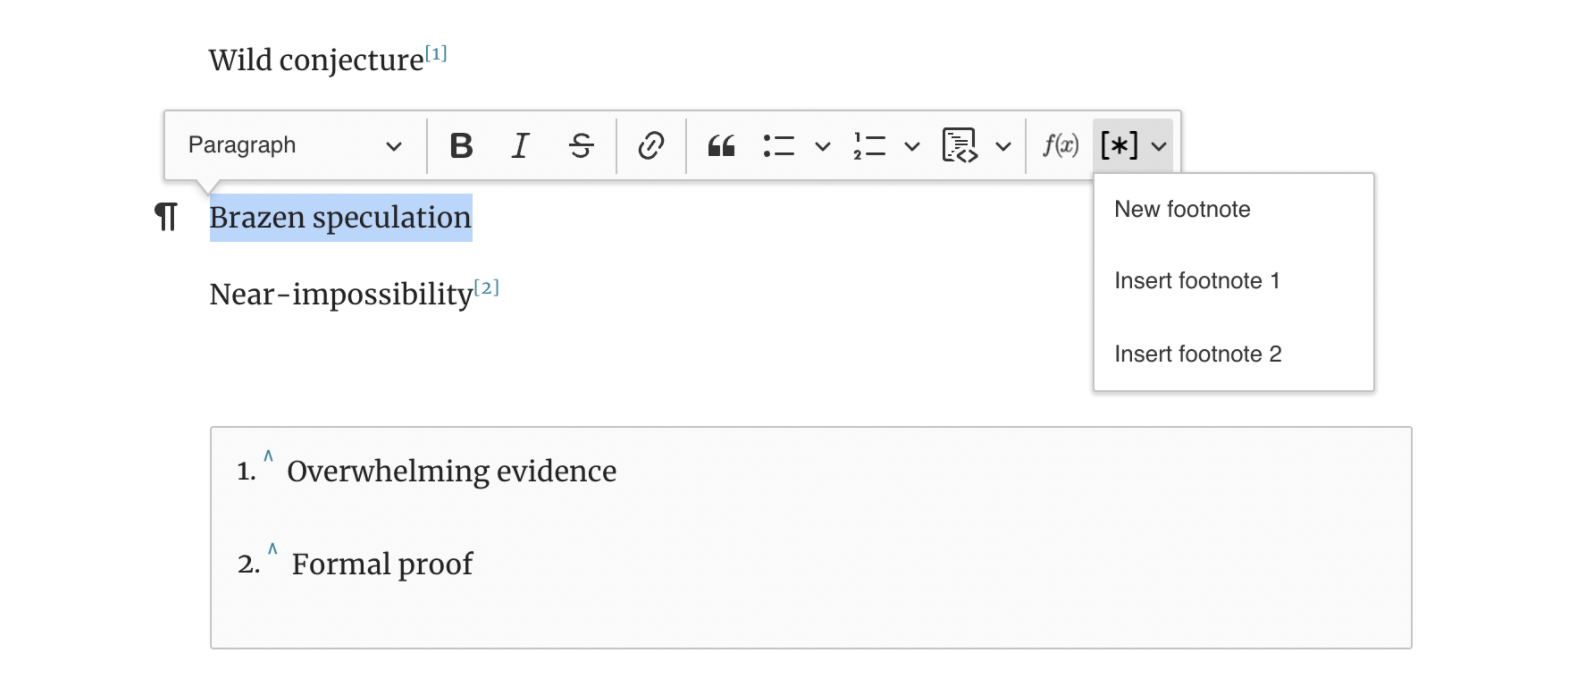Toggle bold formatting
The image size is (1592, 694).
[461, 146]
